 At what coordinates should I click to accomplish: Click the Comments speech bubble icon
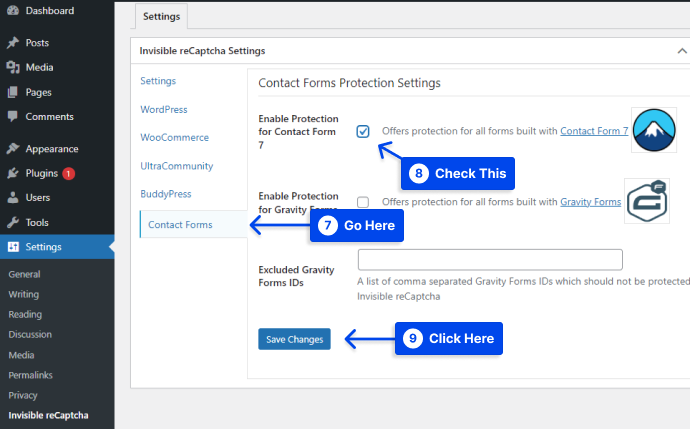point(13,116)
